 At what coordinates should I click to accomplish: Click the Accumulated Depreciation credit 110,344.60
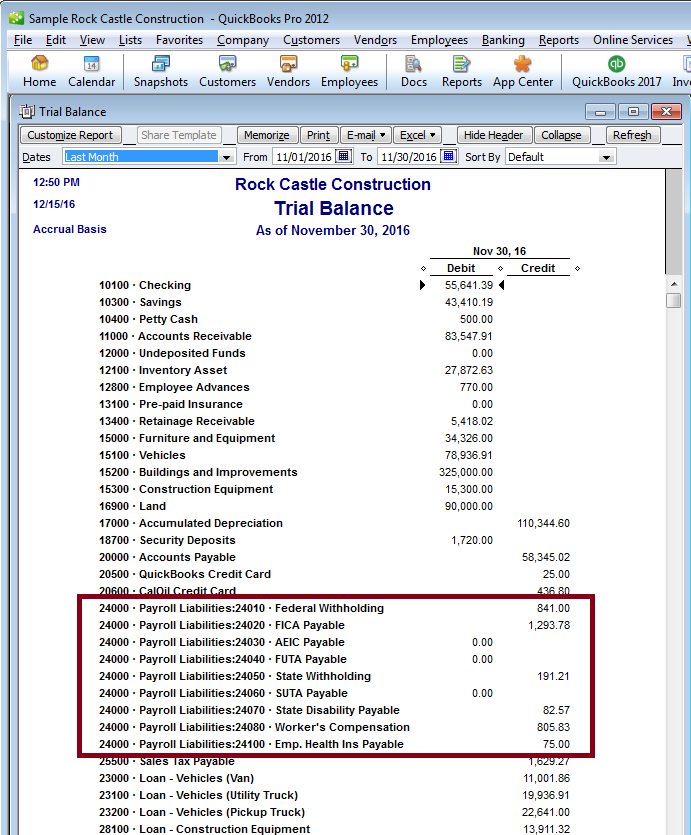pyautogui.click(x=543, y=523)
